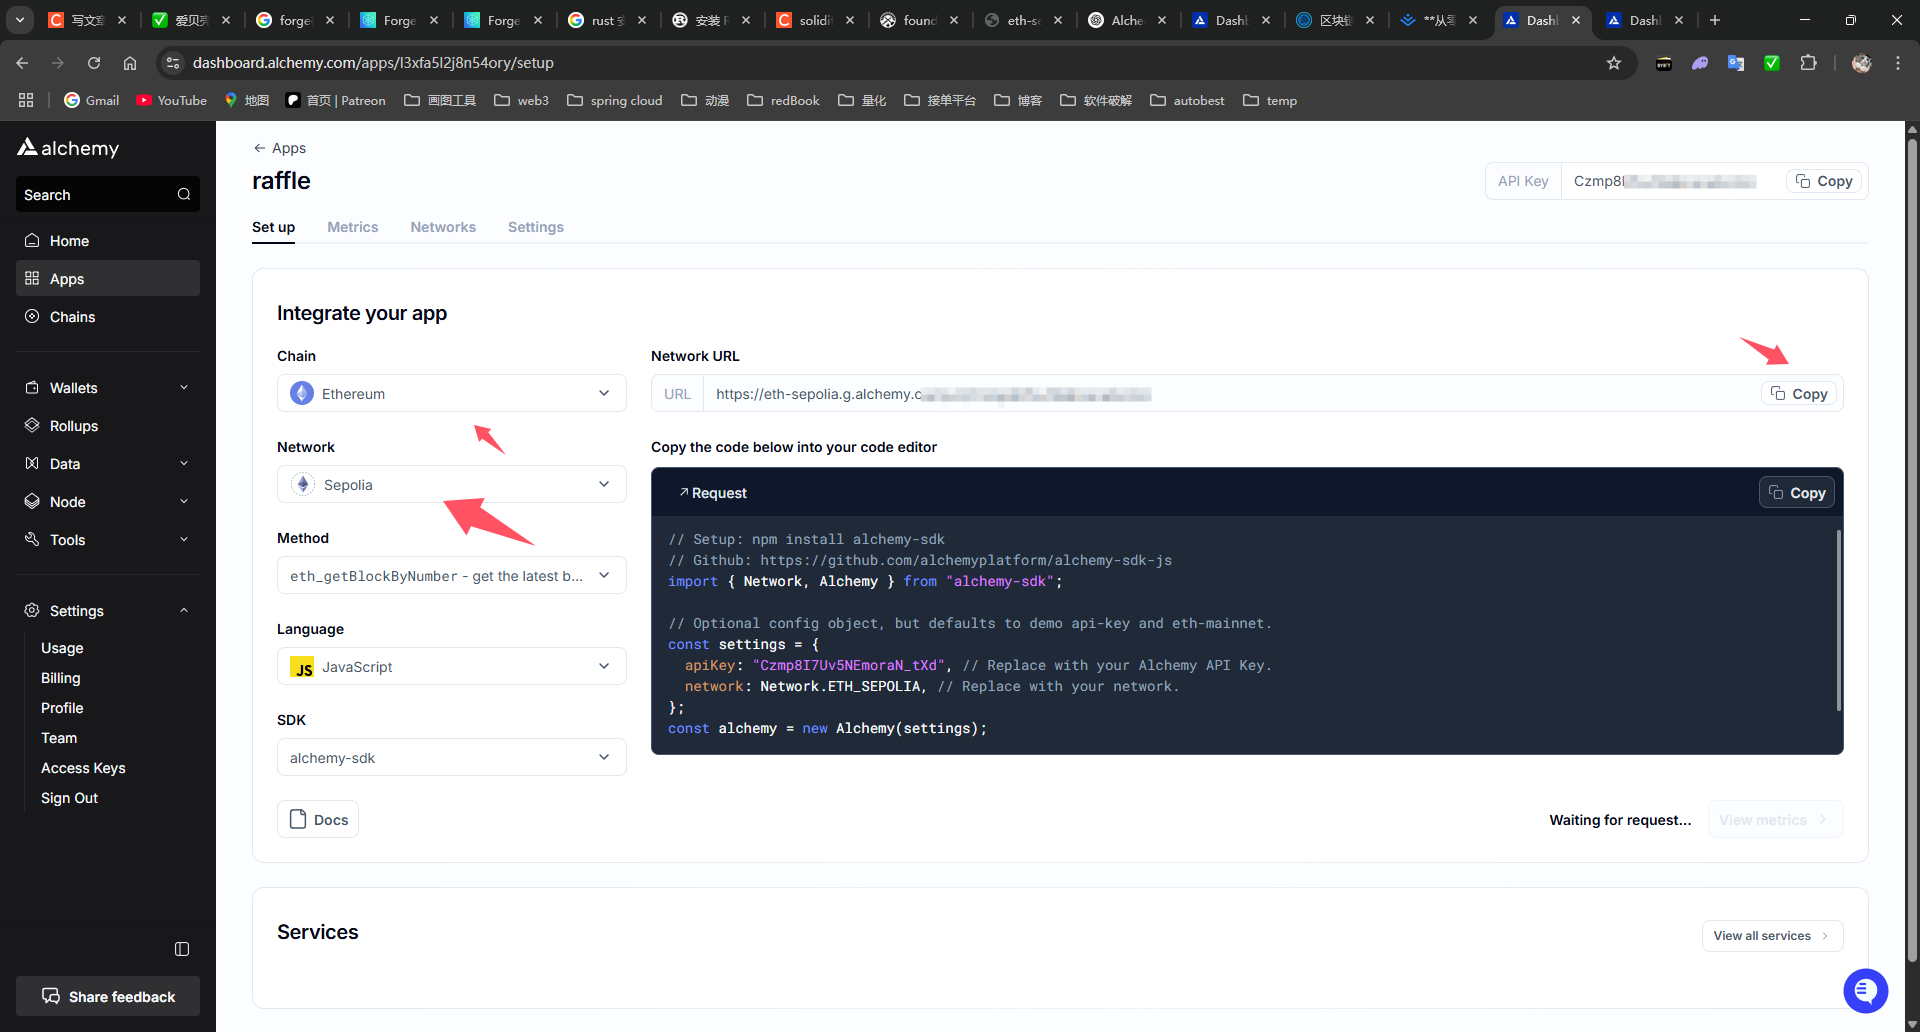Click the browser back arrow
The width and height of the screenshot is (1920, 1032).
click(x=22, y=63)
